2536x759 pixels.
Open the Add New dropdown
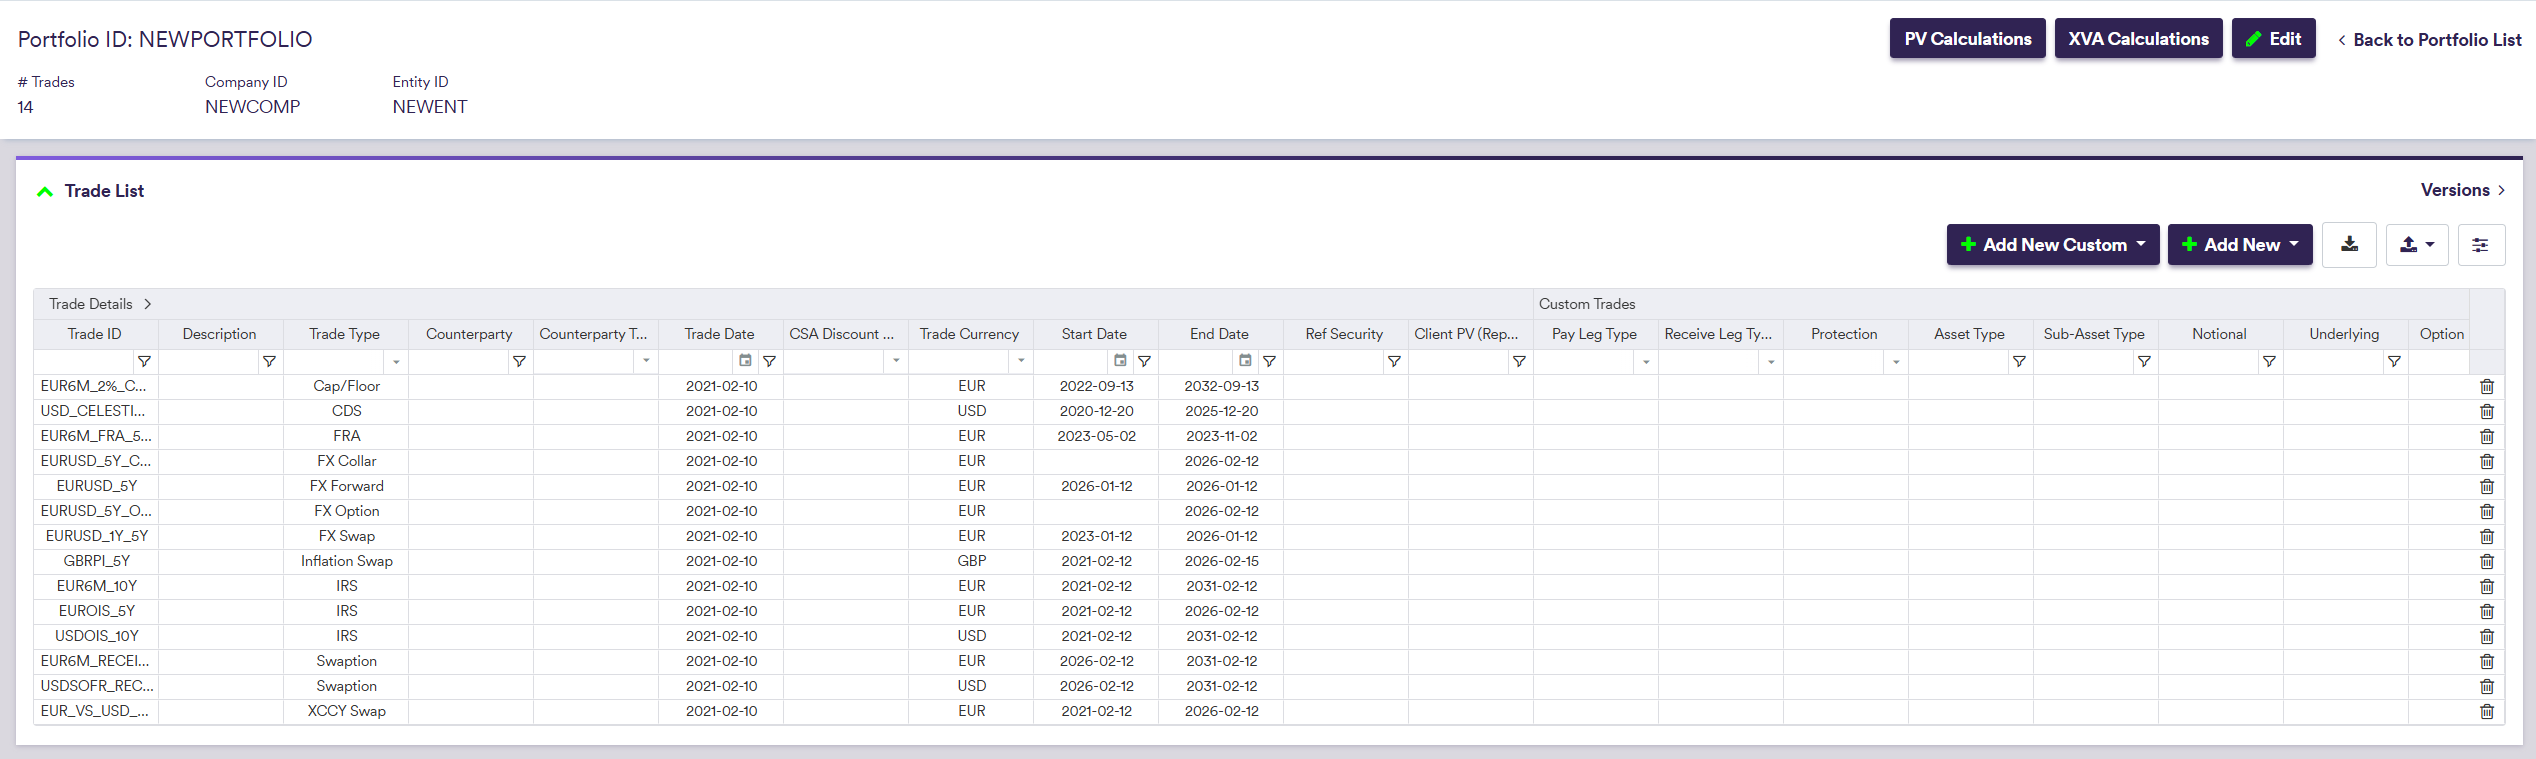click(2239, 245)
